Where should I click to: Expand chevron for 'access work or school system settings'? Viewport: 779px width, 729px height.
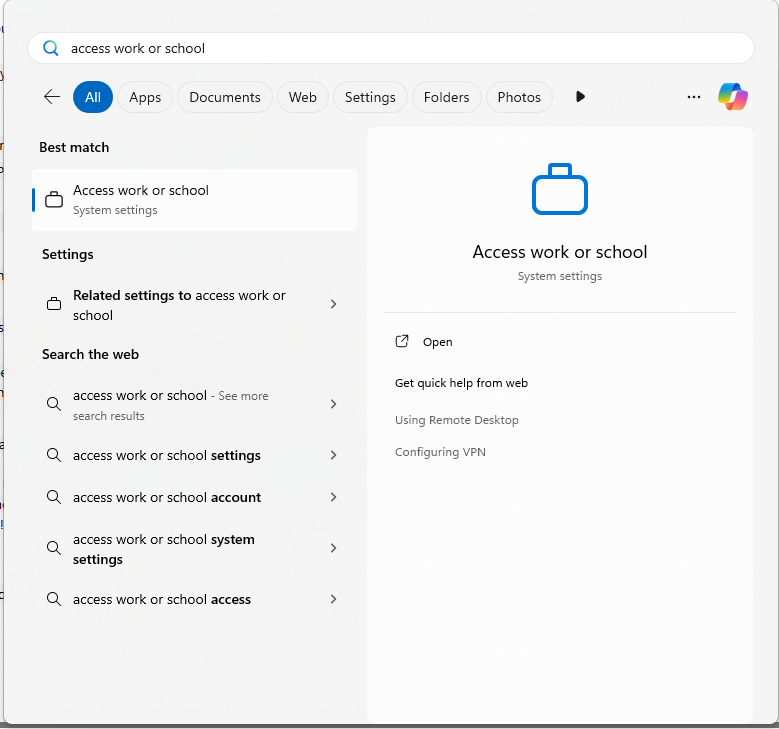coord(333,548)
